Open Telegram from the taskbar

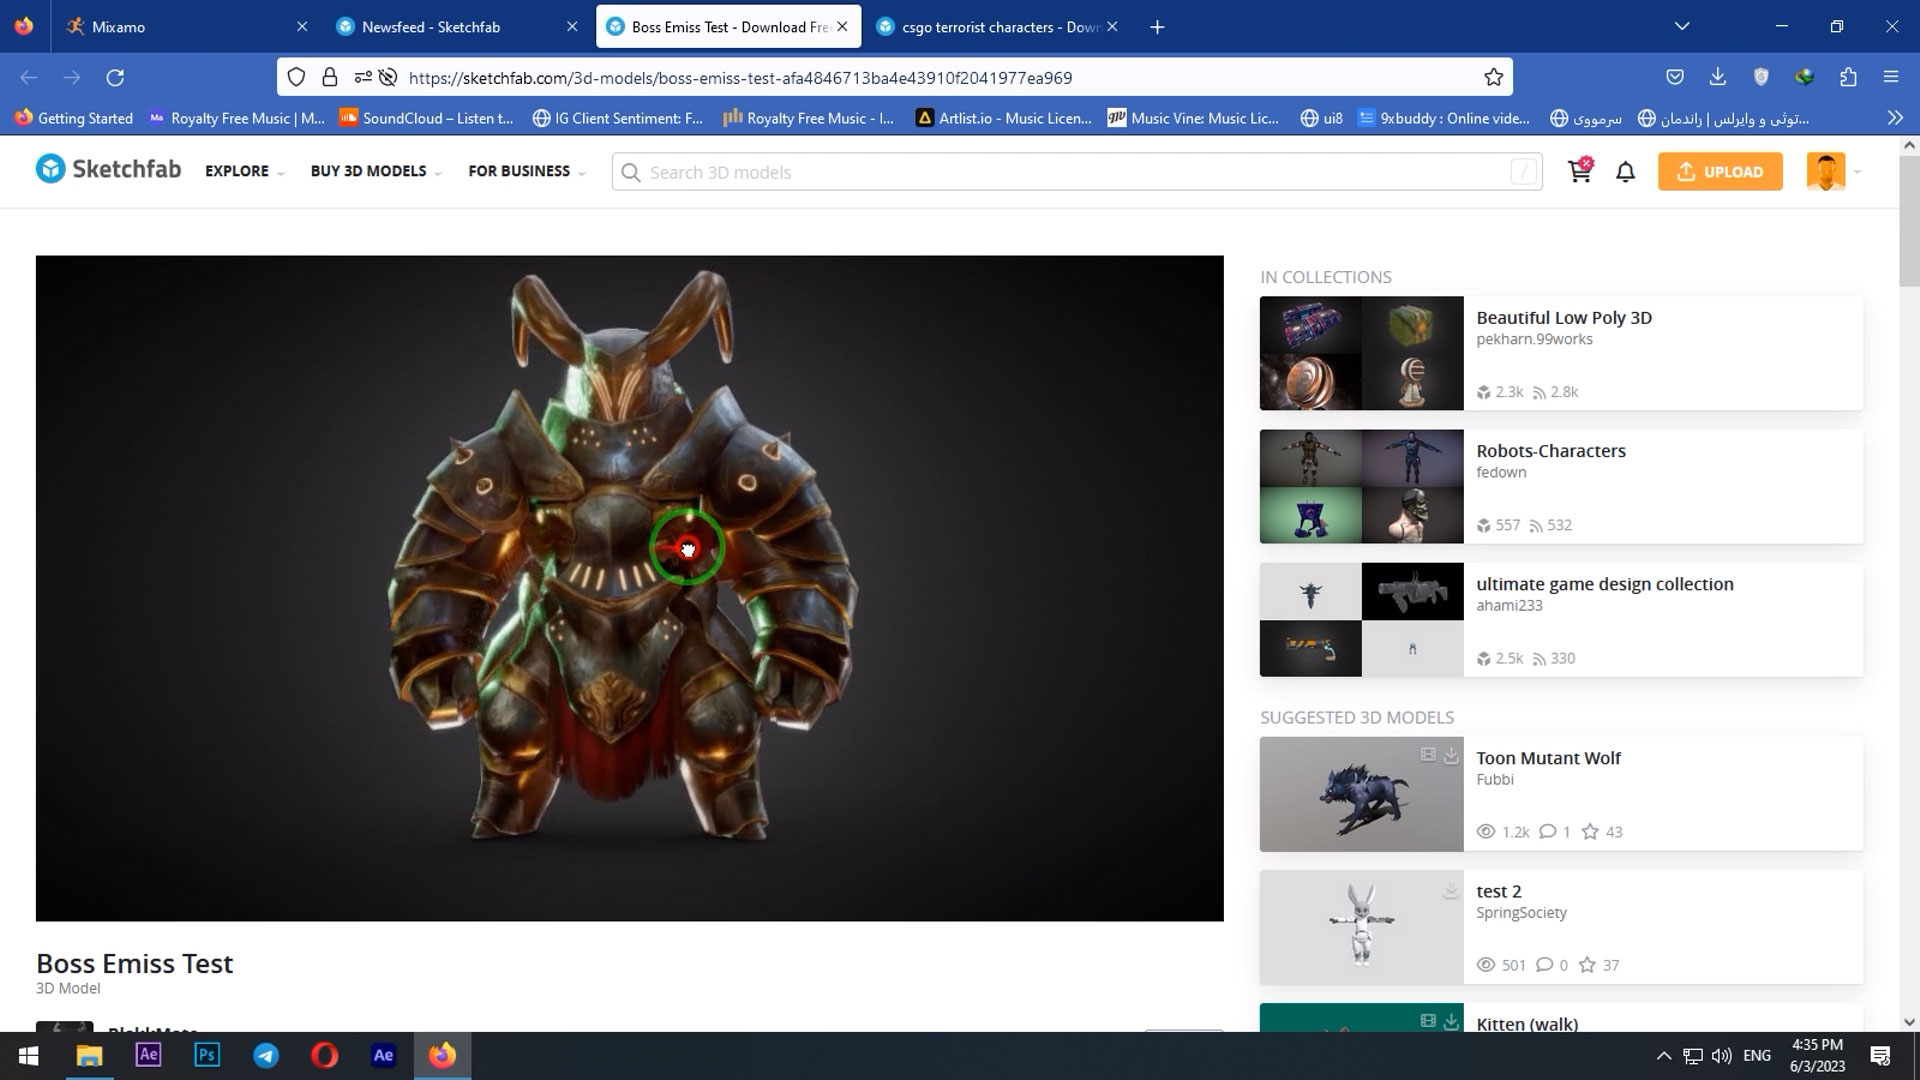pos(266,1055)
